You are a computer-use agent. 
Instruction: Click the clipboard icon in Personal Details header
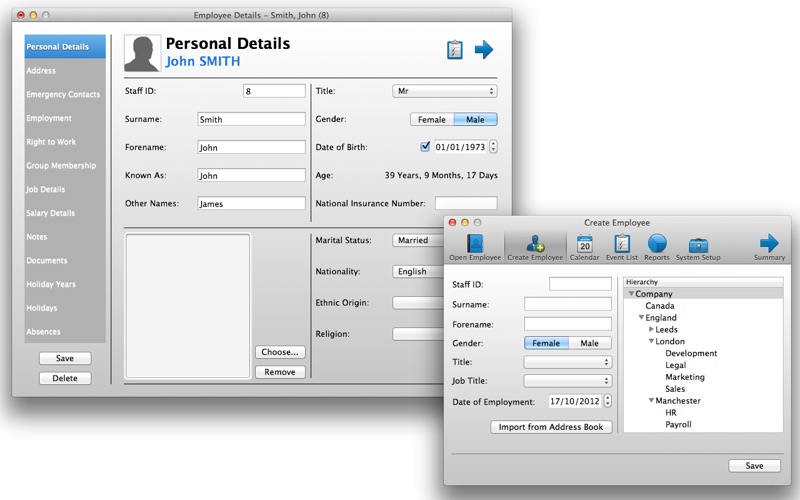[x=455, y=49]
